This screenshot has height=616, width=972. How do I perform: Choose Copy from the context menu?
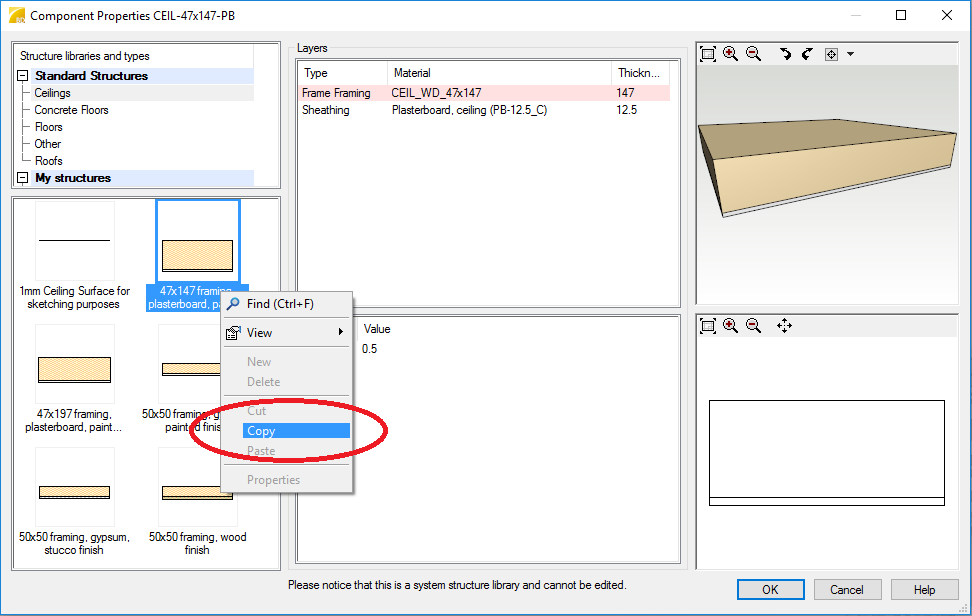point(296,431)
